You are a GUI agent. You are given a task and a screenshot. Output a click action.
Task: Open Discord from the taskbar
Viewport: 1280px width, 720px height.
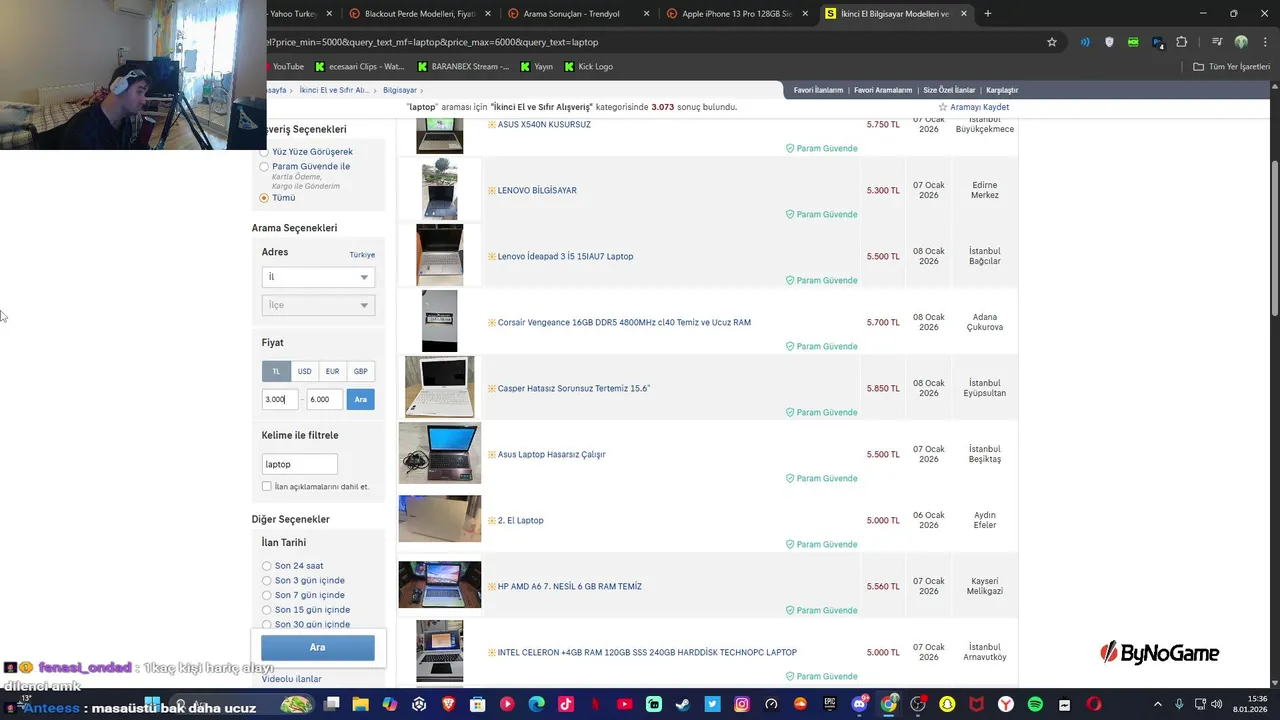[859, 704]
